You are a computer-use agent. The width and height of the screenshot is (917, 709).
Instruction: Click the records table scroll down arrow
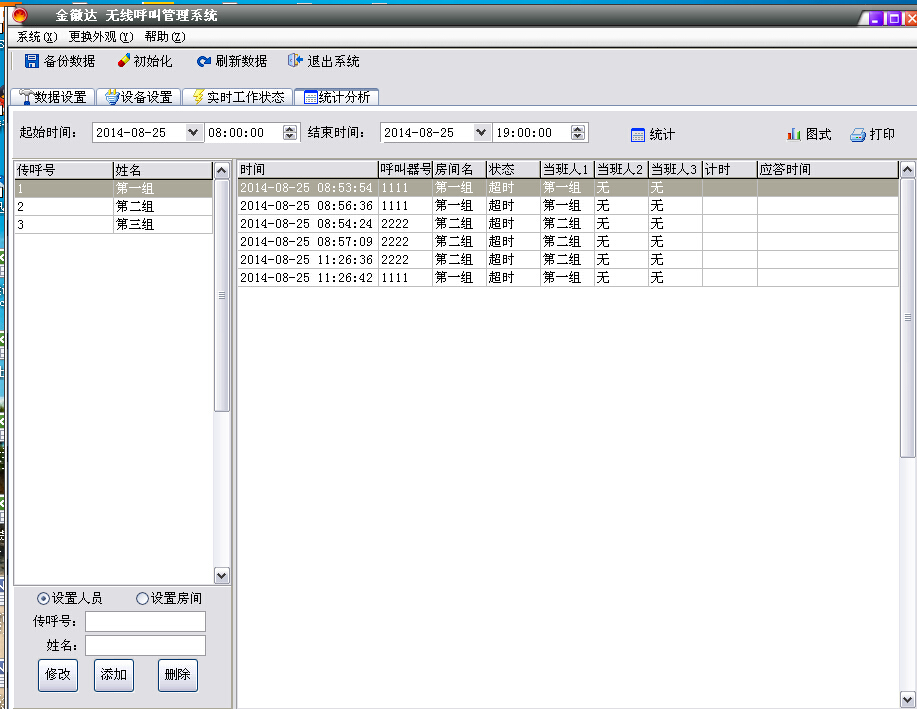coord(908,699)
